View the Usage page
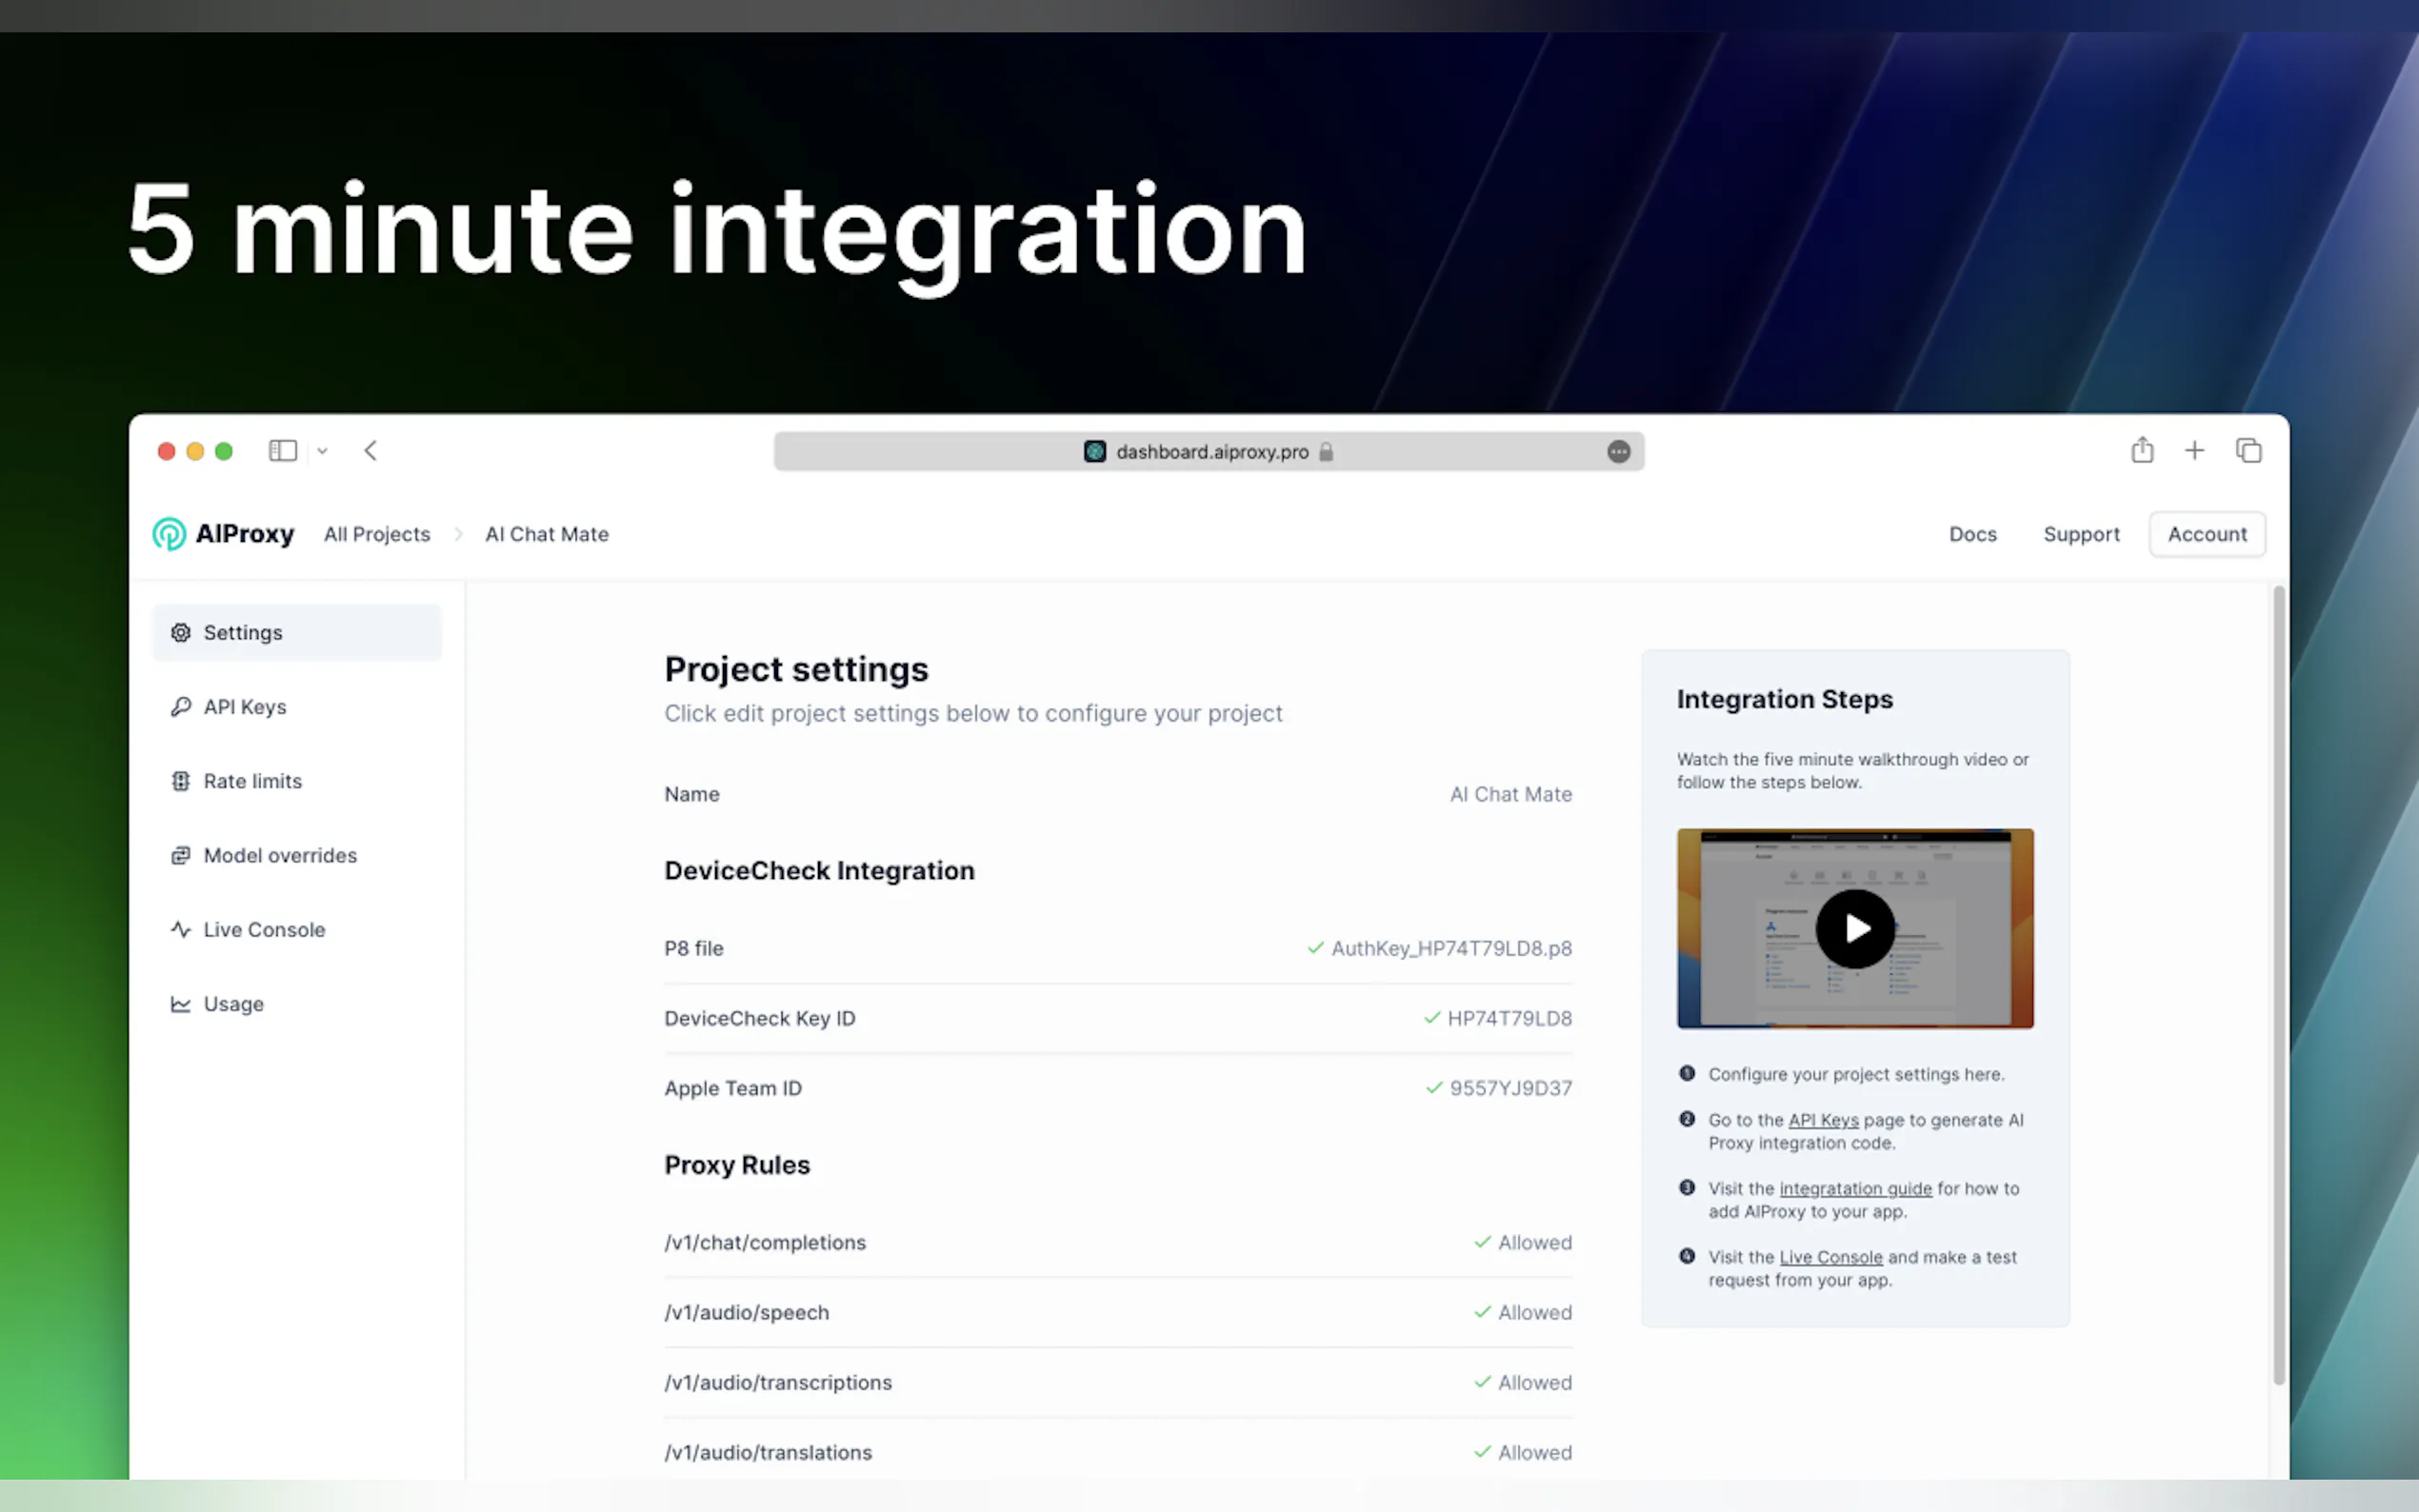Image resolution: width=2419 pixels, height=1512 pixels. click(233, 1004)
